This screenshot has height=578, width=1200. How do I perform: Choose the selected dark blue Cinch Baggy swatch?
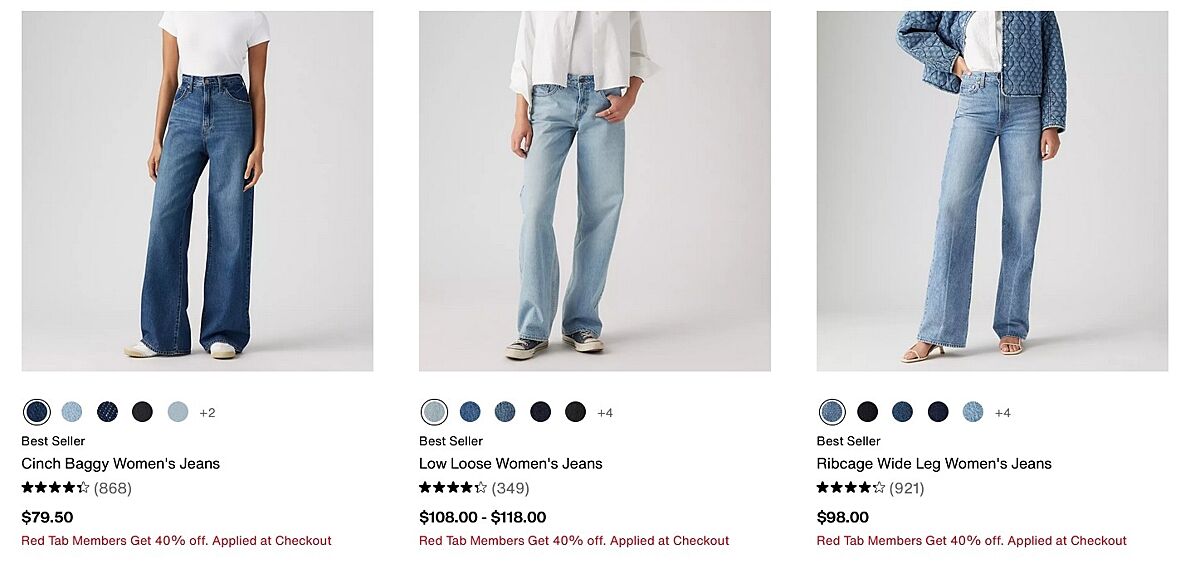click(x=37, y=412)
